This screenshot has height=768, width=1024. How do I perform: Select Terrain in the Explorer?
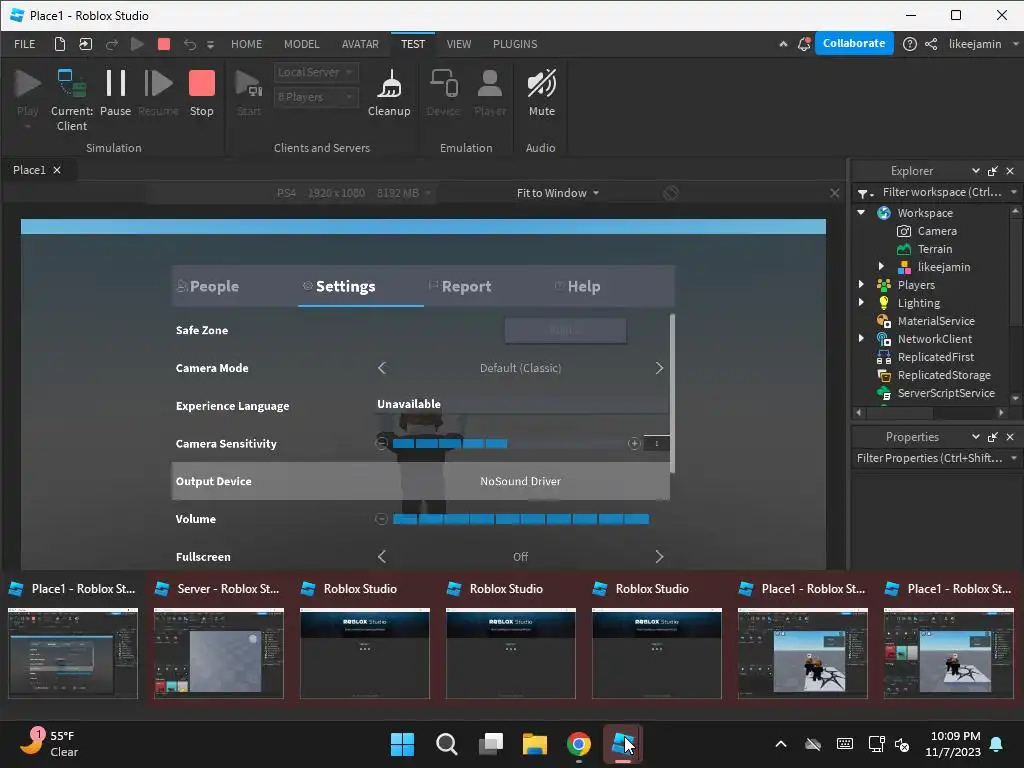(x=935, y=249)
